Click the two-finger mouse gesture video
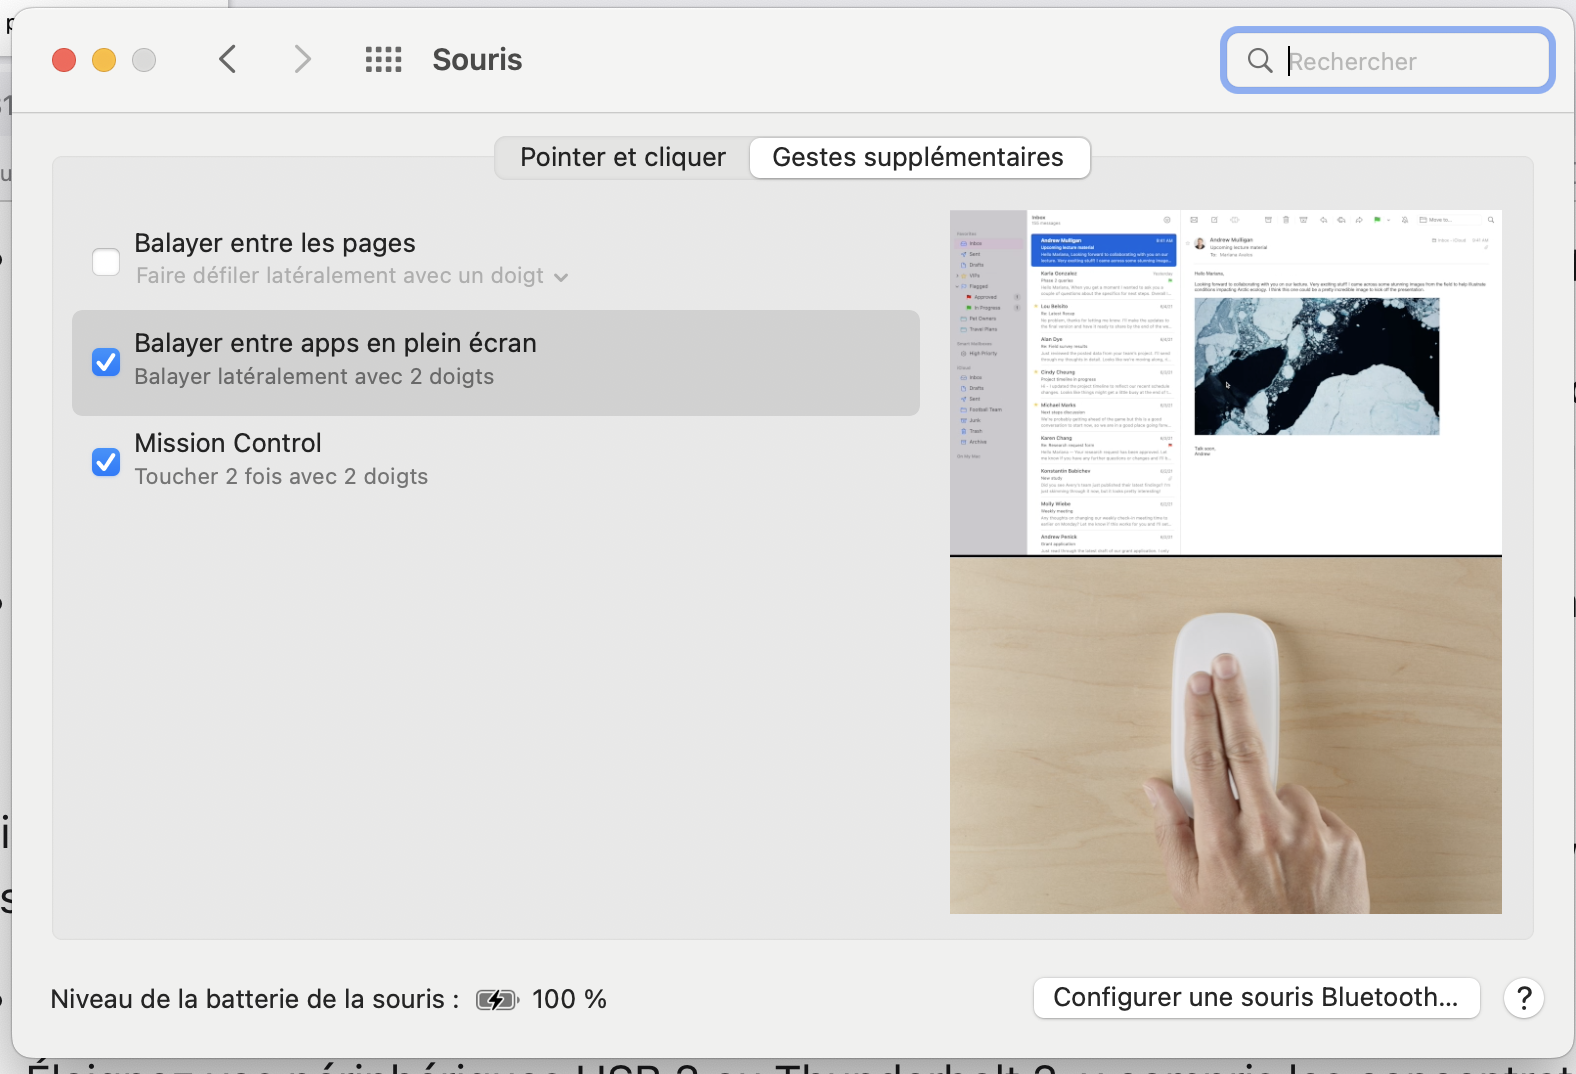The height and width of the screenshot is (1074, 1576). click(x=1225, y=735)
